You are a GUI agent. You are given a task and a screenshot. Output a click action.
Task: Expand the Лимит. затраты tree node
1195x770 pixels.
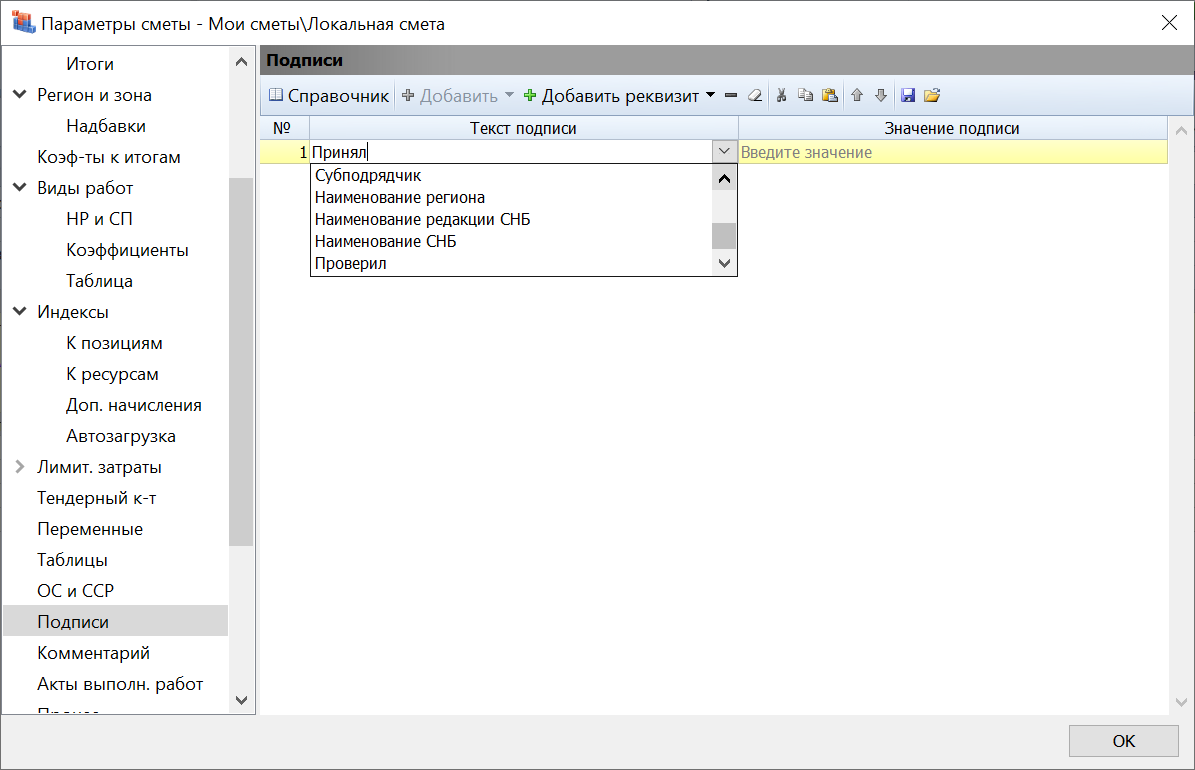pyautogui.click(x=19, y=467)
